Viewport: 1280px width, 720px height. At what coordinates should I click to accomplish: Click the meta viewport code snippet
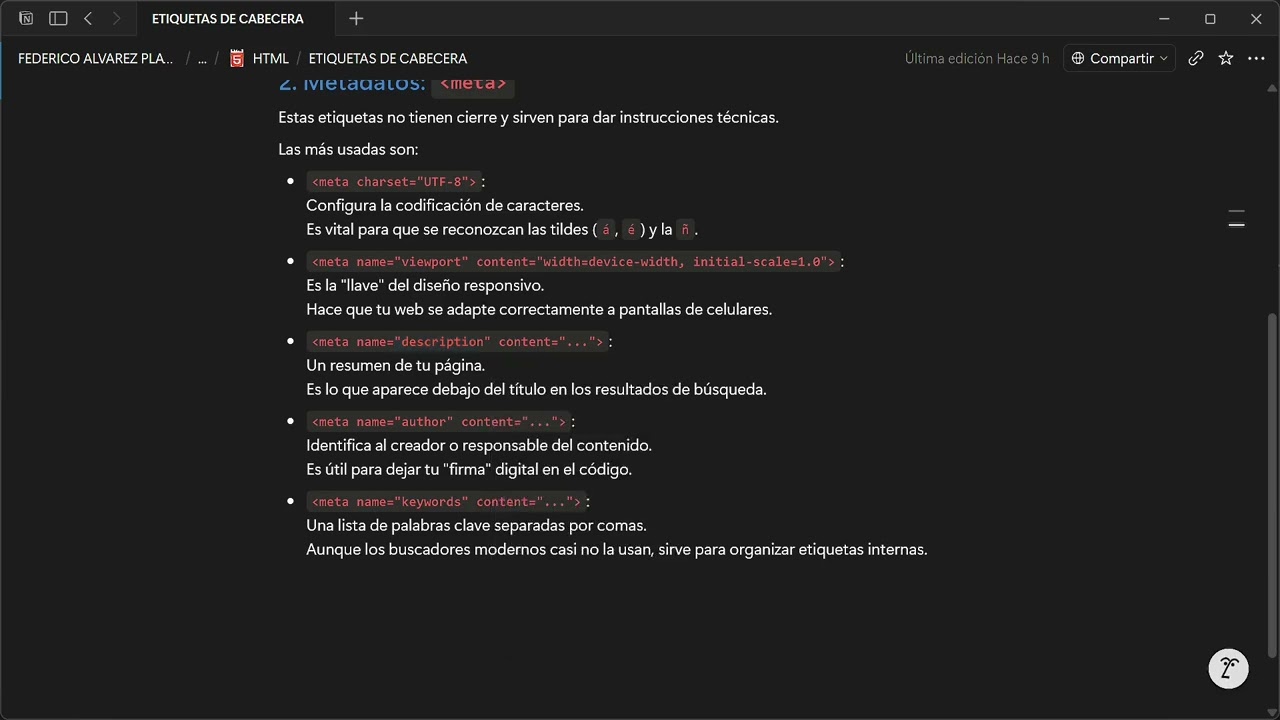573,261
